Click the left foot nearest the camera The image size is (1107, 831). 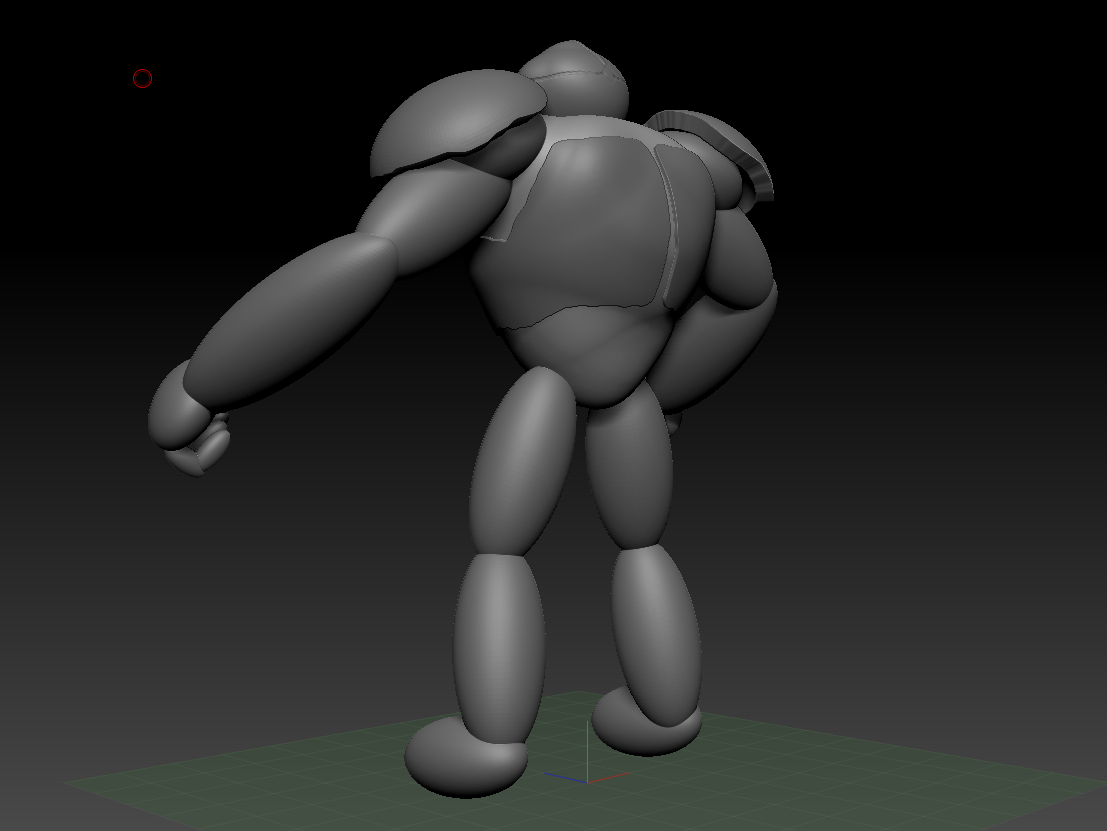tap(466, 757)
